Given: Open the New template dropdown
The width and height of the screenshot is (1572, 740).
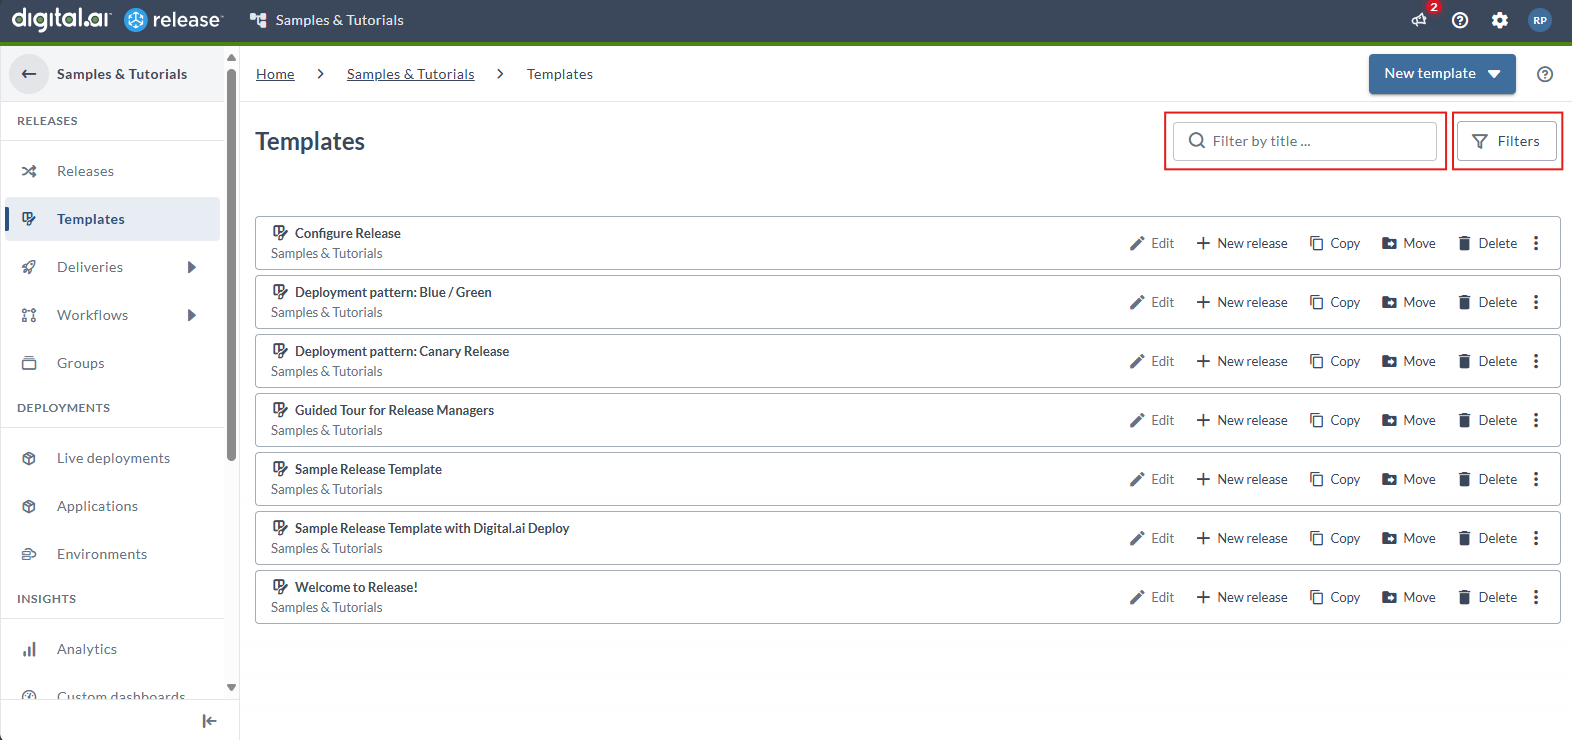Looking at the screenshot, I should (x=1442, y=74).
